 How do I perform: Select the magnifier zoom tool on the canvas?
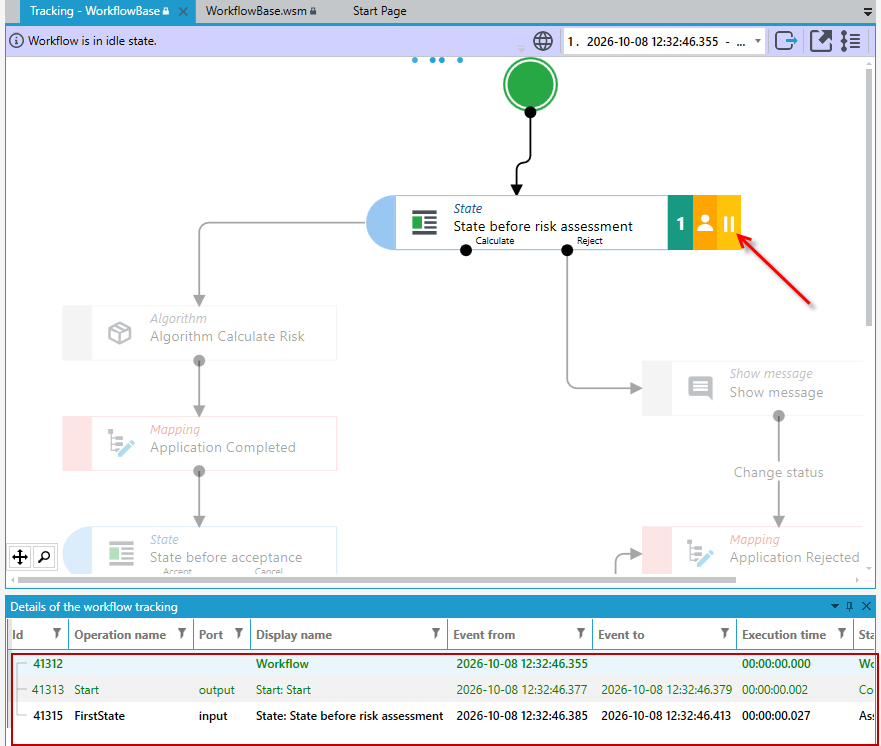click(44, 557)
